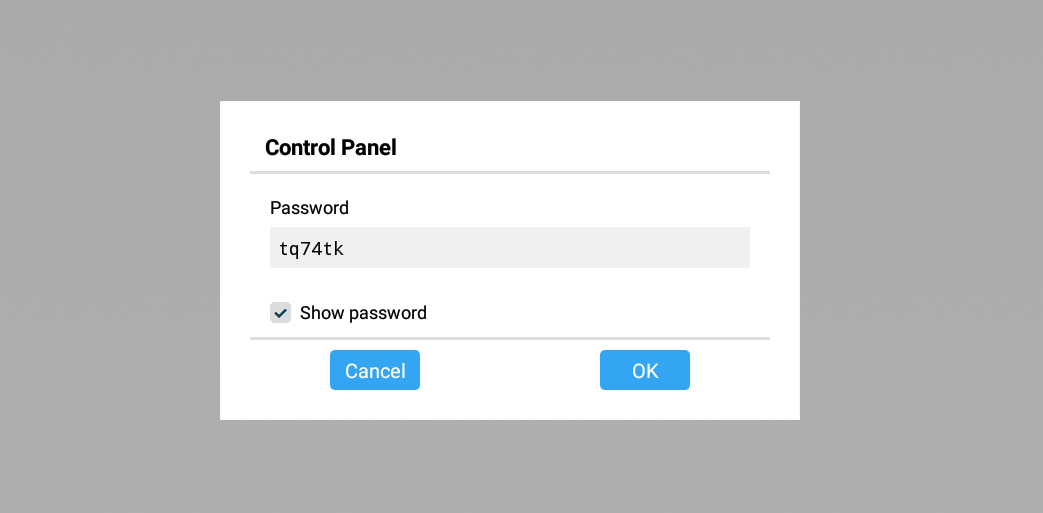Place cursor on the text tq74tk

pos(311,249)
